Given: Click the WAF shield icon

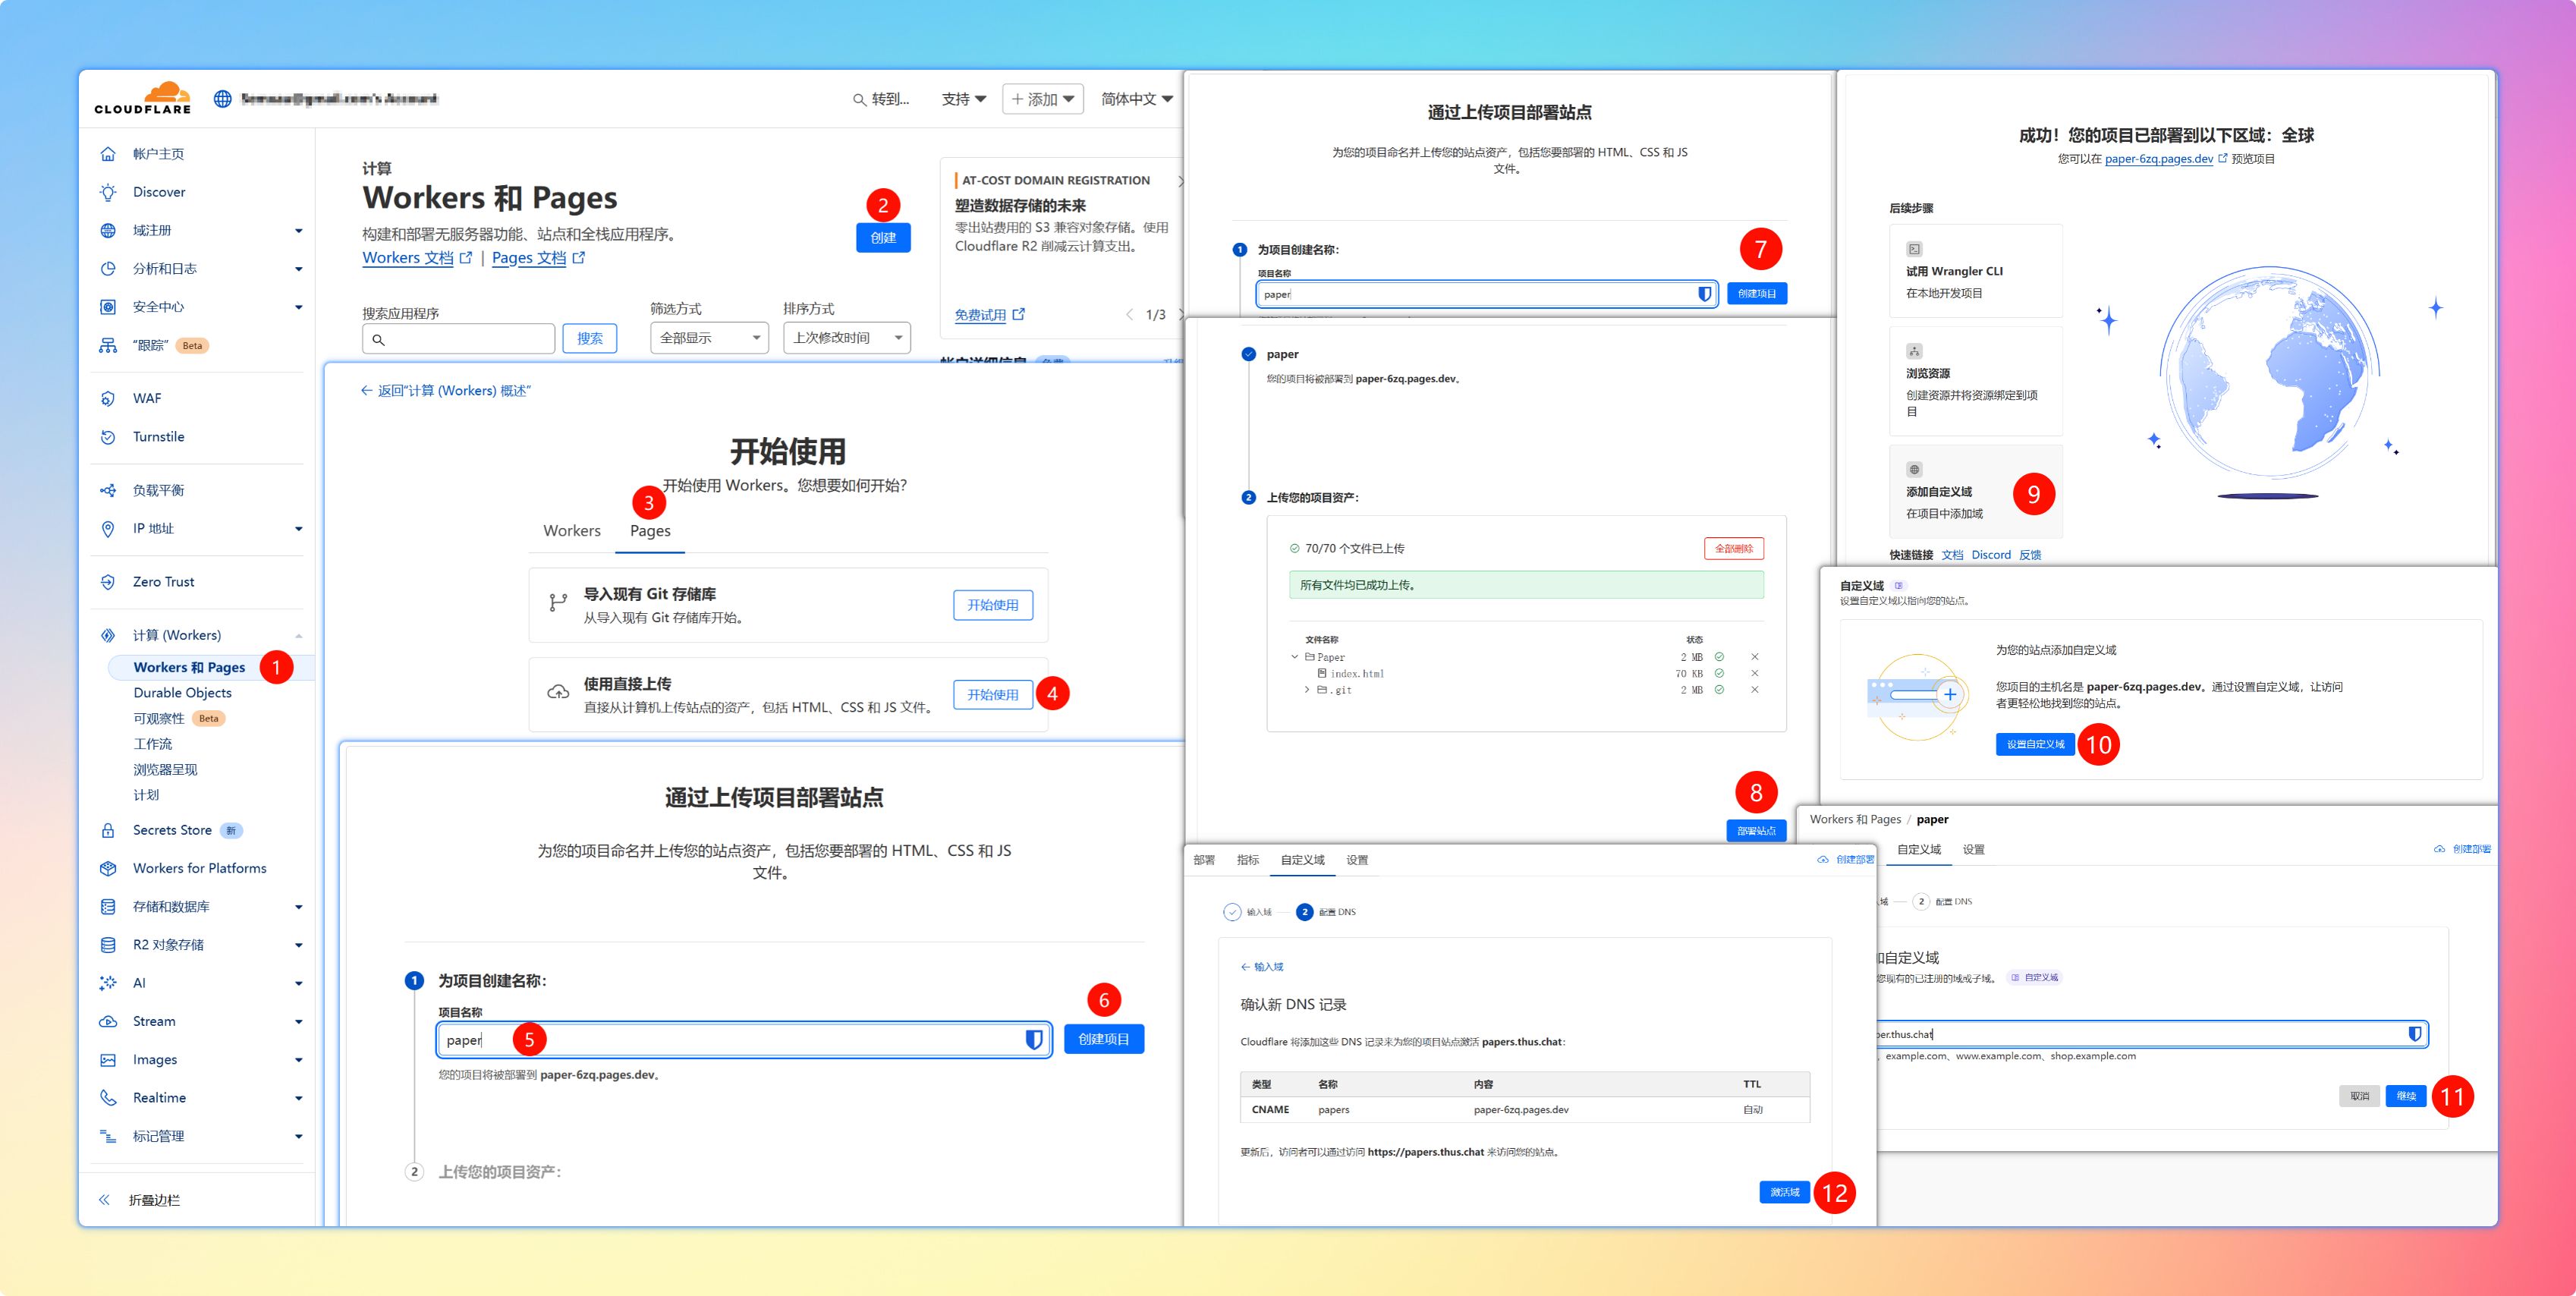Looking at the screenshot, I should (108, 398).
